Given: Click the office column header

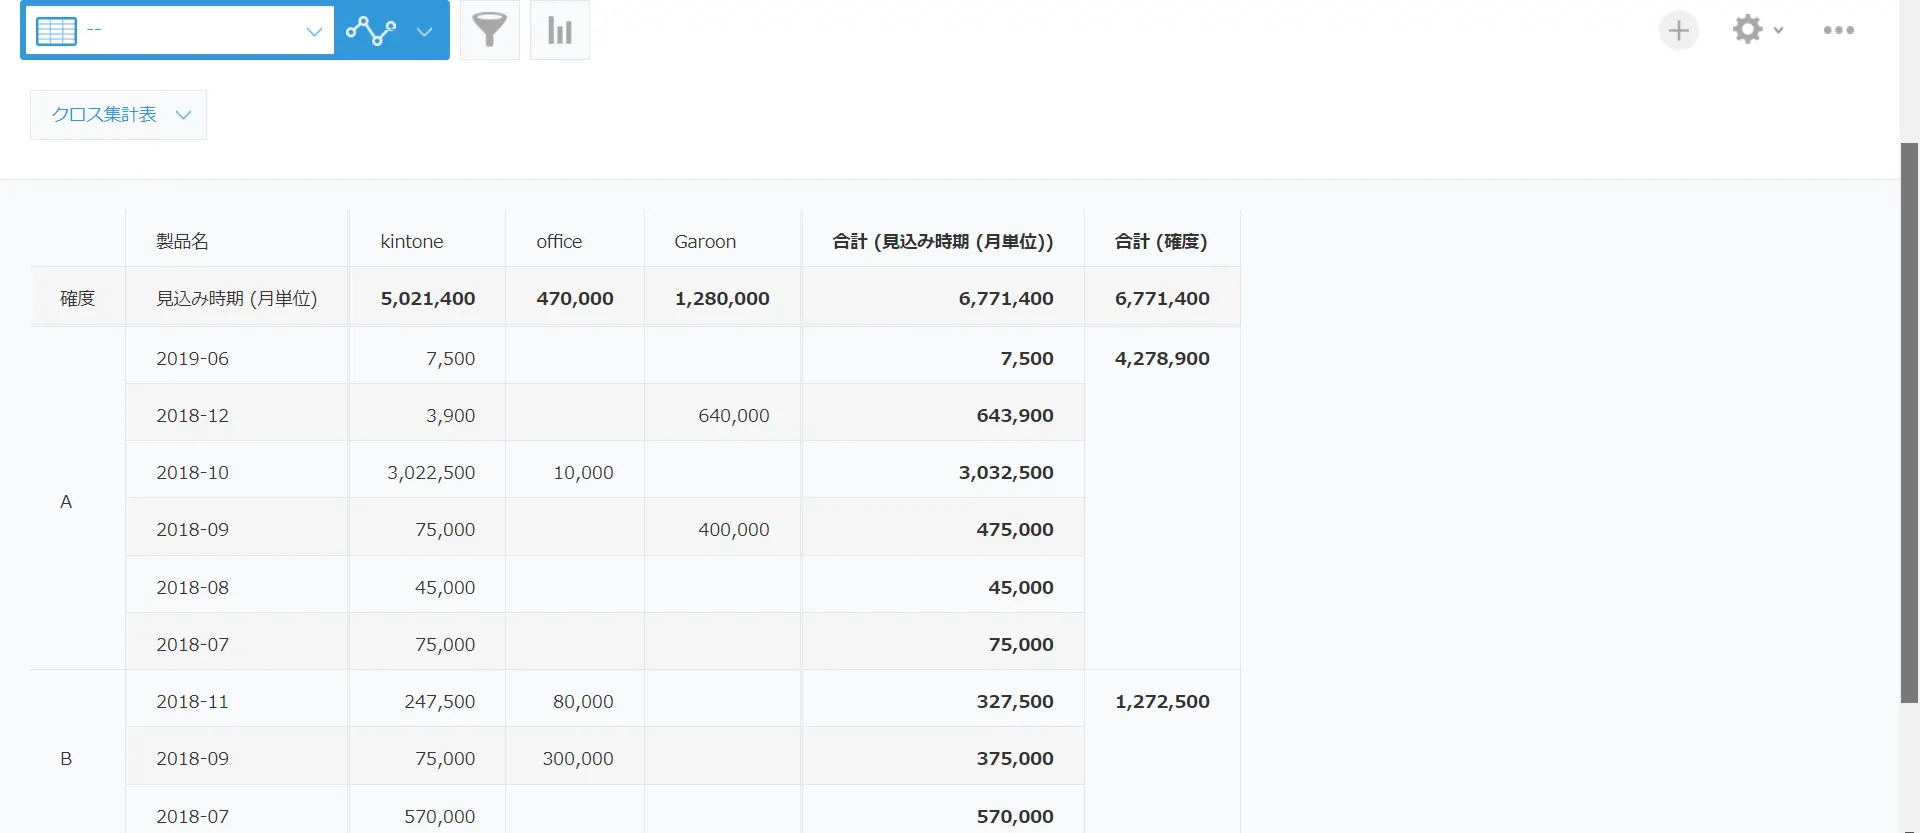Looking at the screenshot, I should click(x=558, y=241).
